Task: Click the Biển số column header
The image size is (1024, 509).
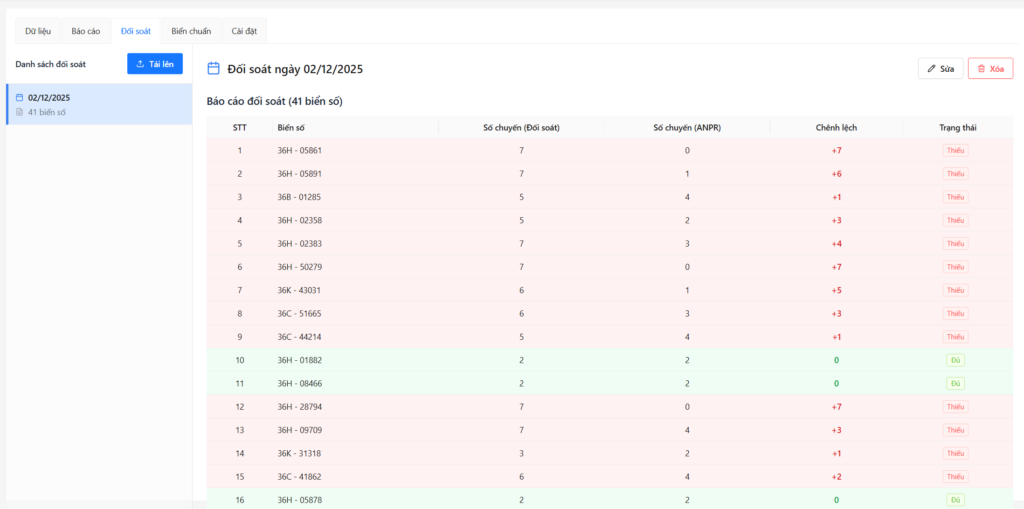Action: click(291, 128)
